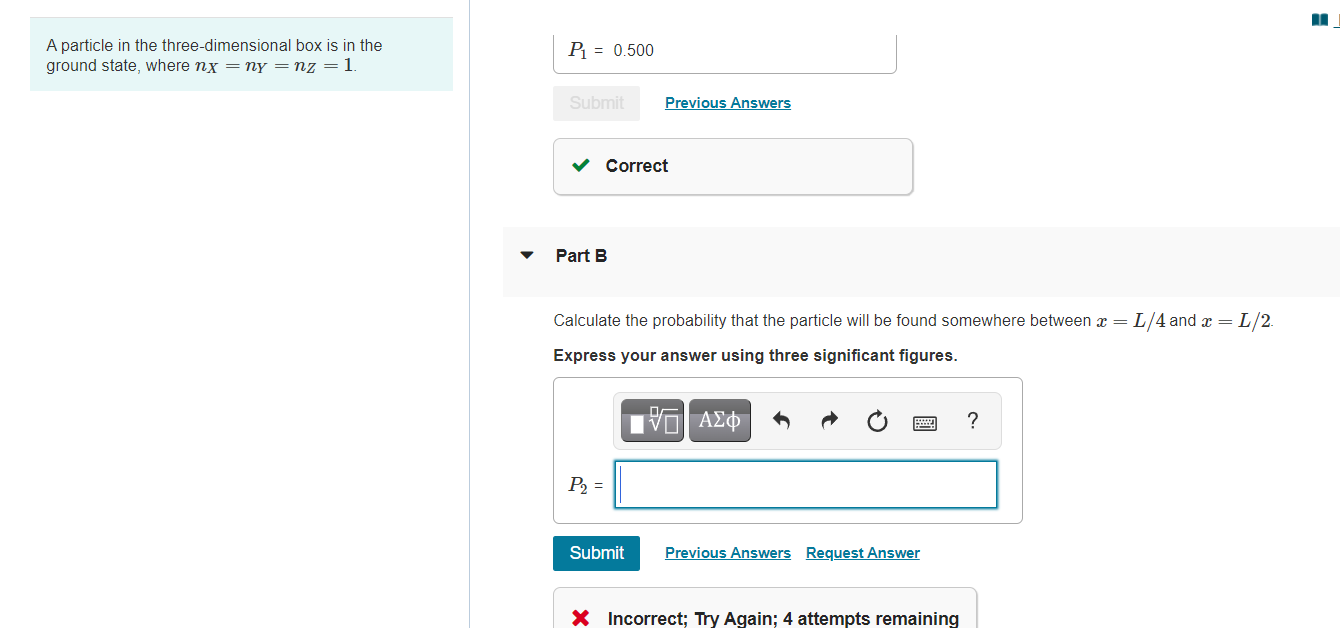
Task: Collapse Part B using its disclosure triangle
Action: pos(527,255)
